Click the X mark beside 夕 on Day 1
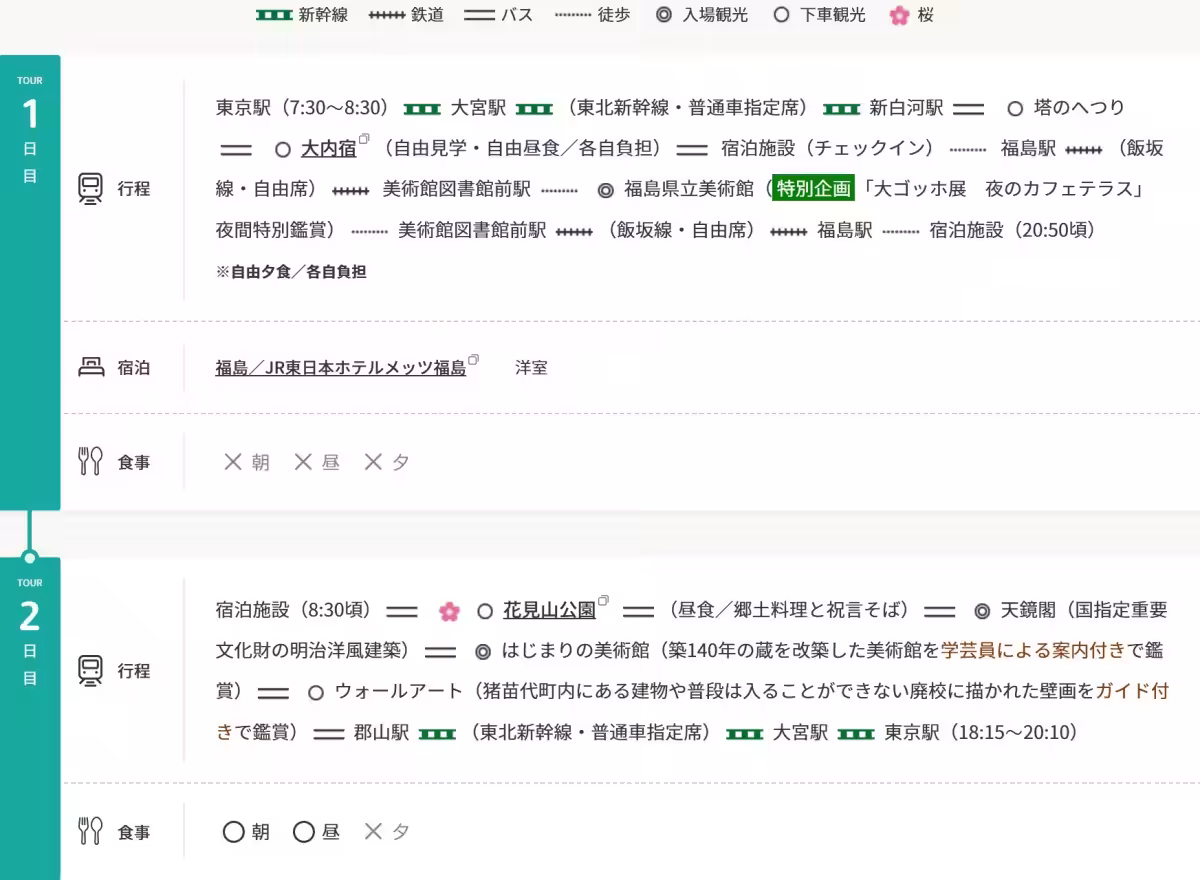 [371, 461]
